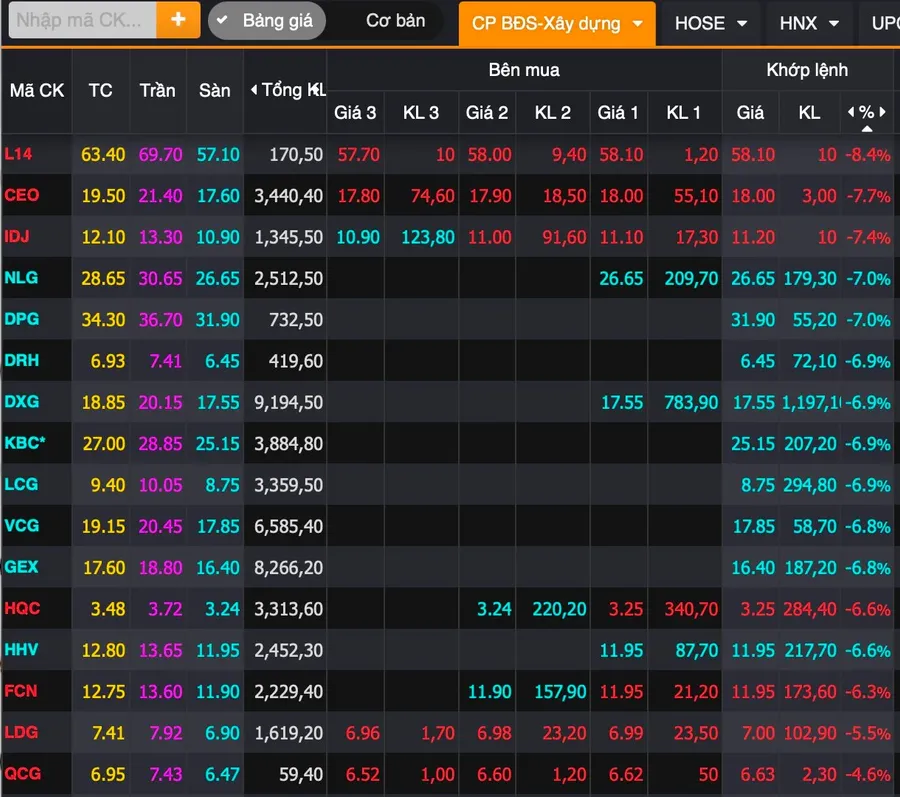Click L14 total volume '170,50'
The height and width of the screenshot is (797, 900).
point(296,154)
